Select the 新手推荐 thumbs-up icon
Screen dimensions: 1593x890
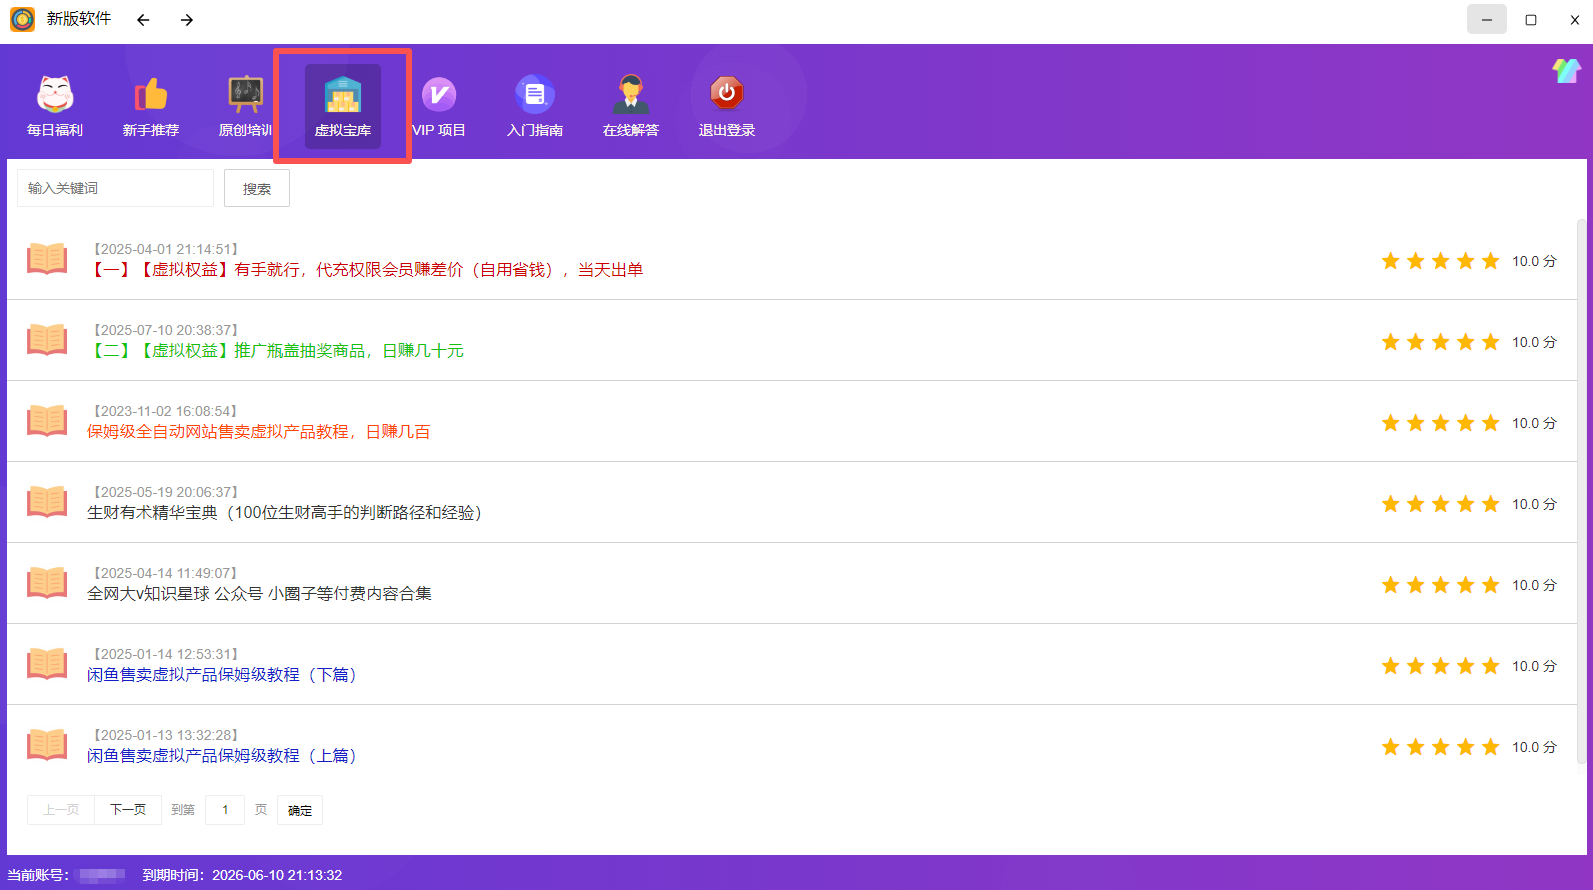tap(151, 95)
